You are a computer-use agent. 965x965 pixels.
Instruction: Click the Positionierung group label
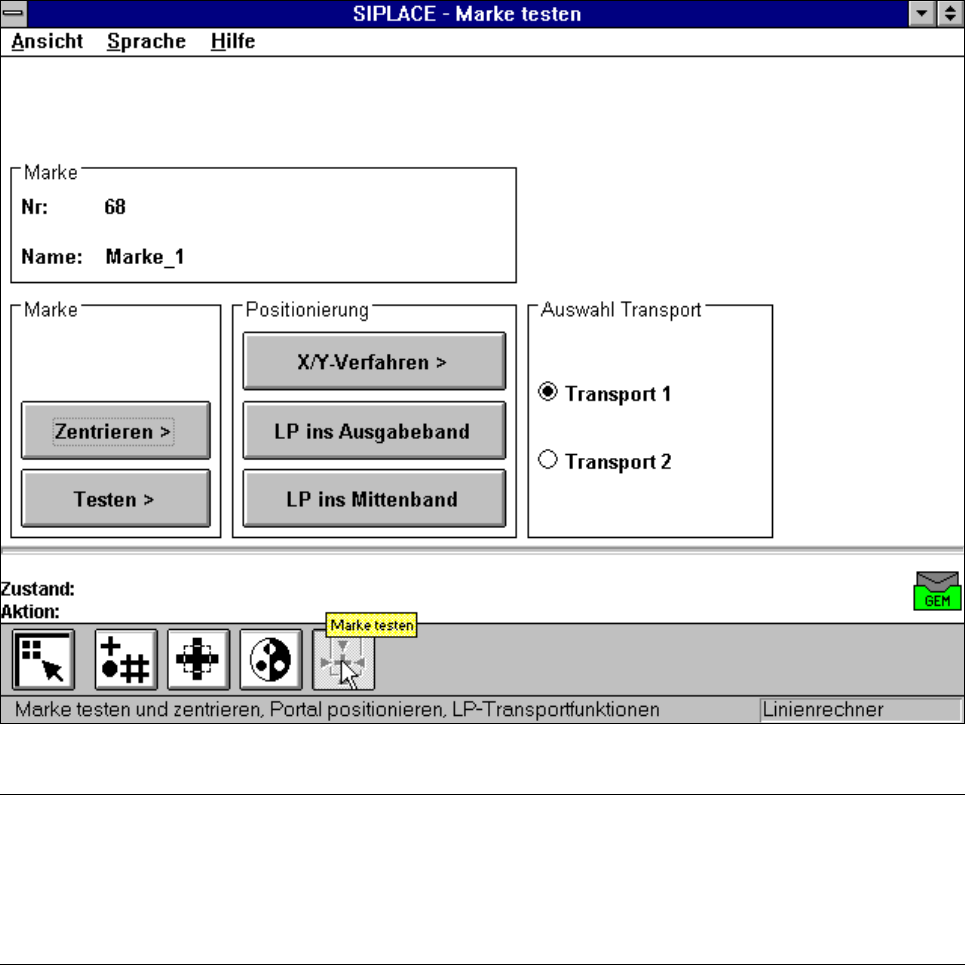click(307, 310)
